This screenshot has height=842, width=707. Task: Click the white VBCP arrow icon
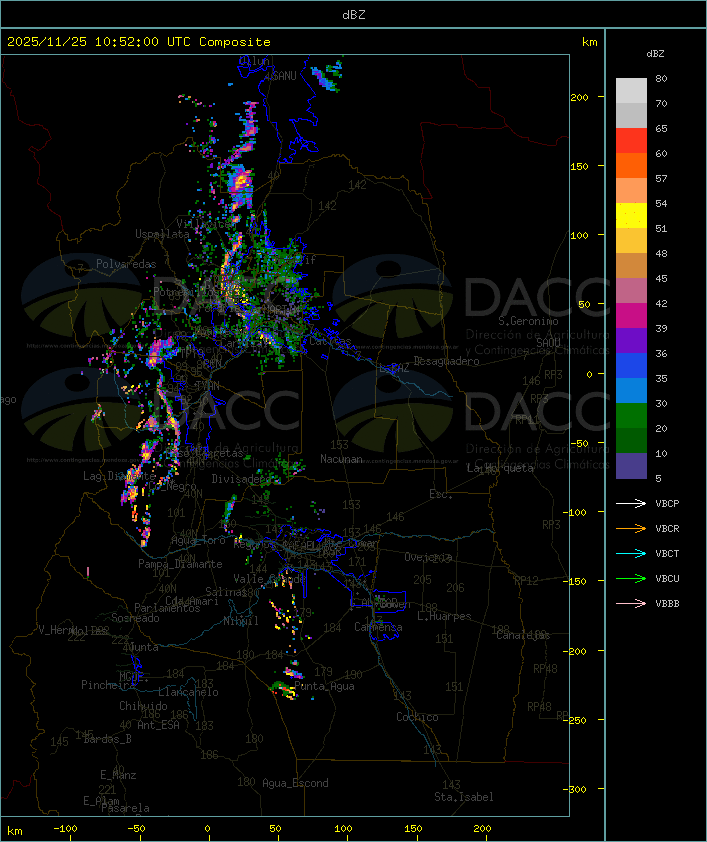click(631, 503)
